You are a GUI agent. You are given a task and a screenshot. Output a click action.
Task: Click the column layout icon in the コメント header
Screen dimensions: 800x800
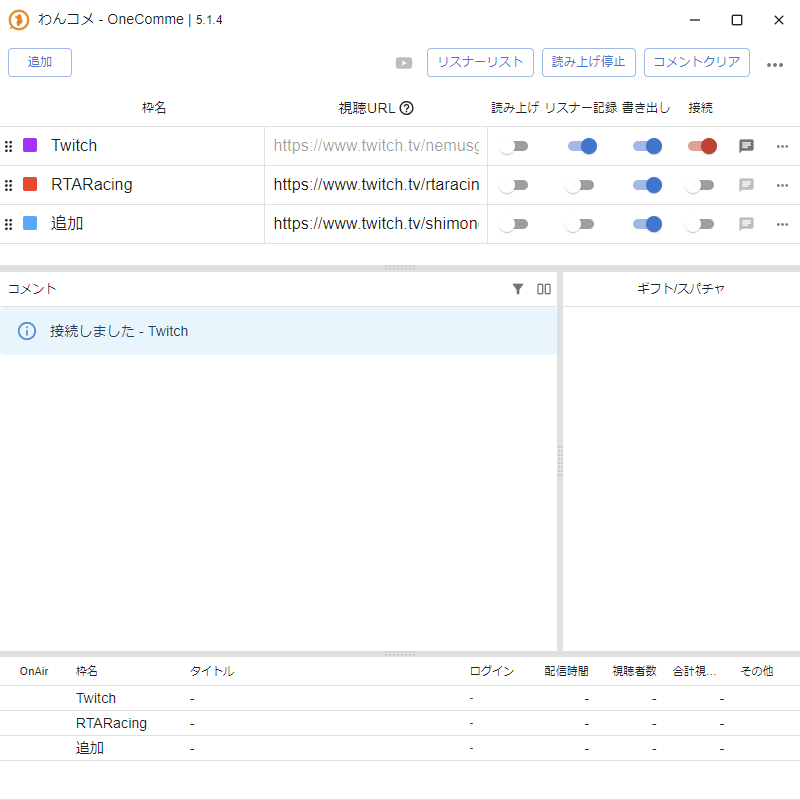tap(544, 289)
